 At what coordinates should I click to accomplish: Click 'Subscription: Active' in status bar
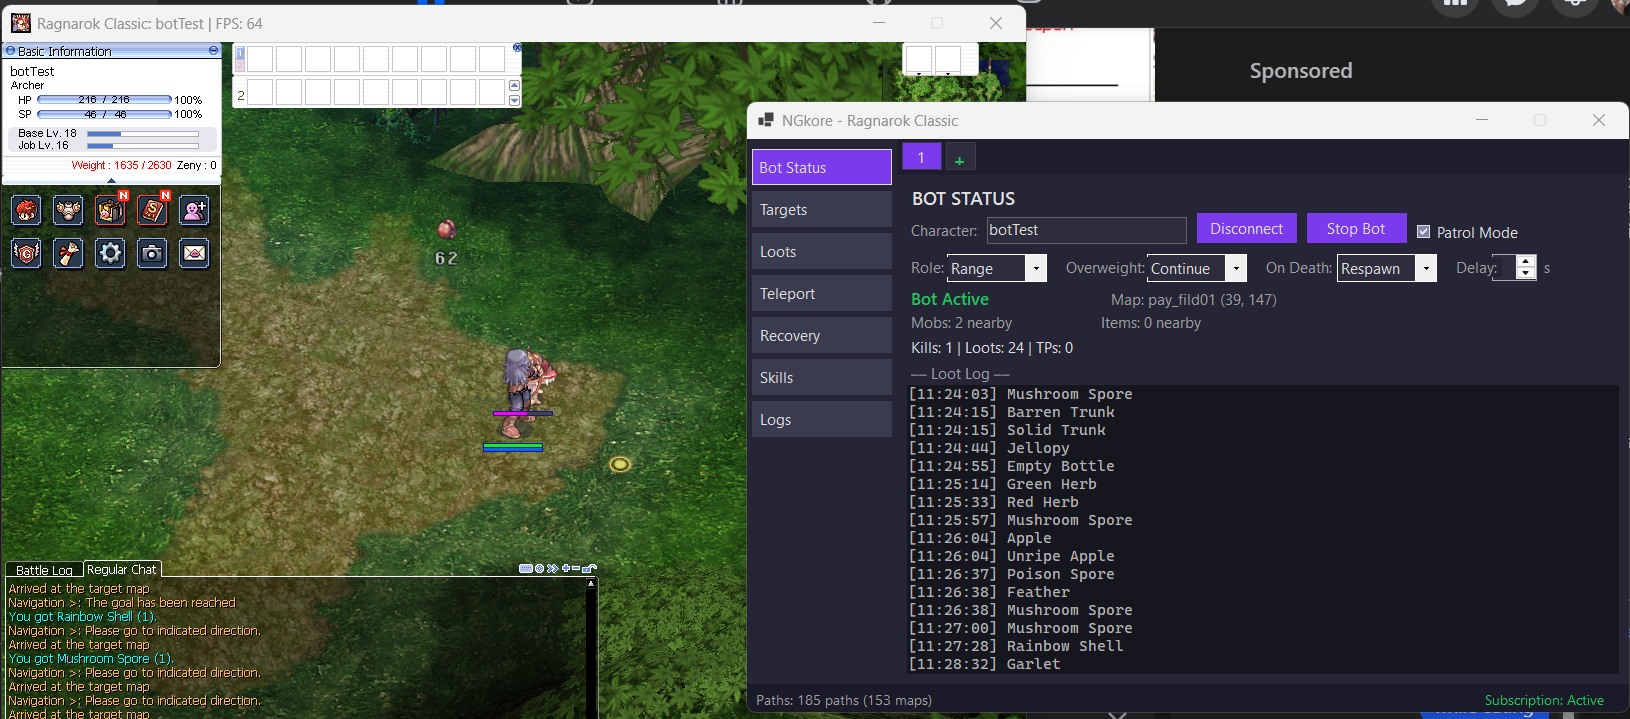tap(1544, 700)
